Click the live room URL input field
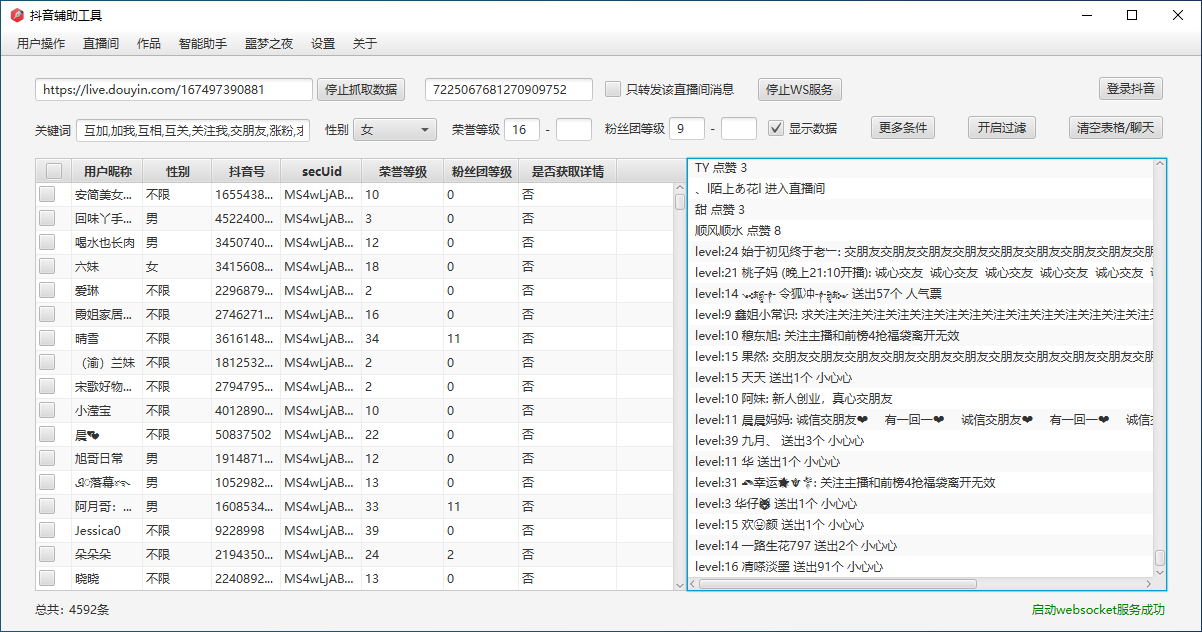 174,89
